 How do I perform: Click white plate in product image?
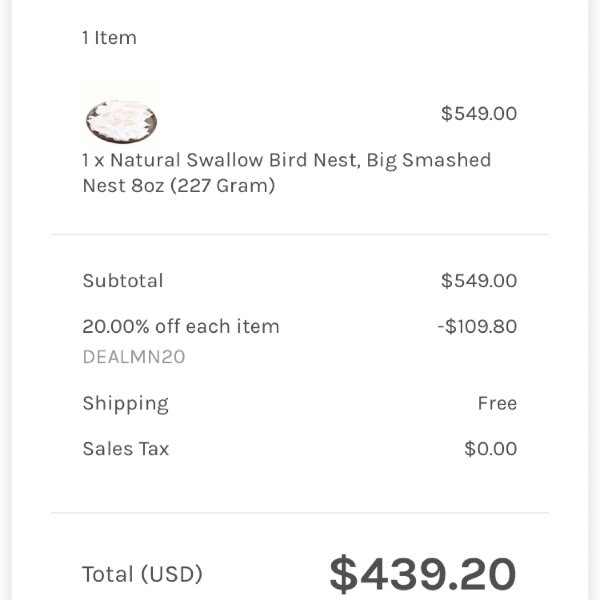(122, 121)
